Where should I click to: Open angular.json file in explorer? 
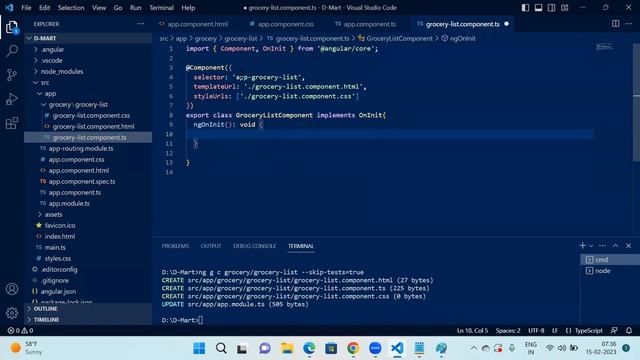pos(88,291)
